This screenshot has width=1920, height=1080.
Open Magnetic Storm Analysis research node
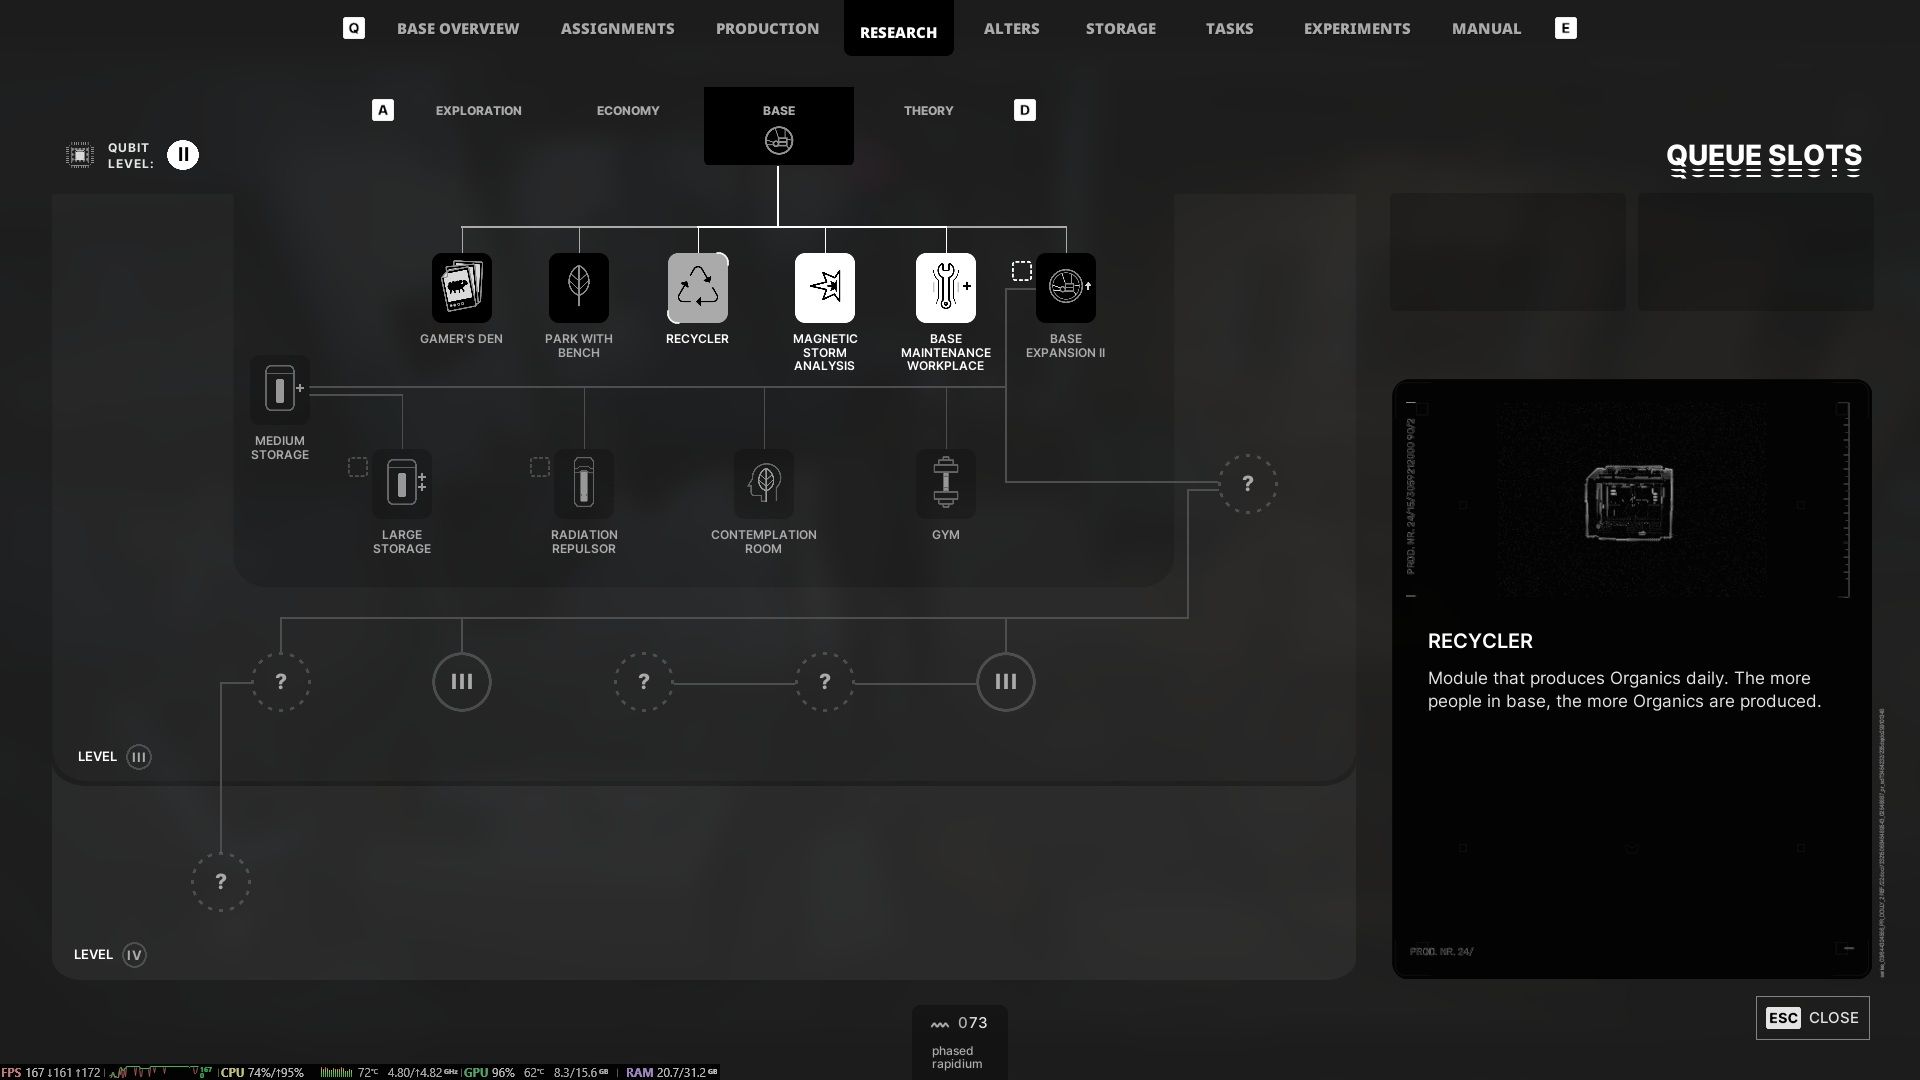click(824, 288)
